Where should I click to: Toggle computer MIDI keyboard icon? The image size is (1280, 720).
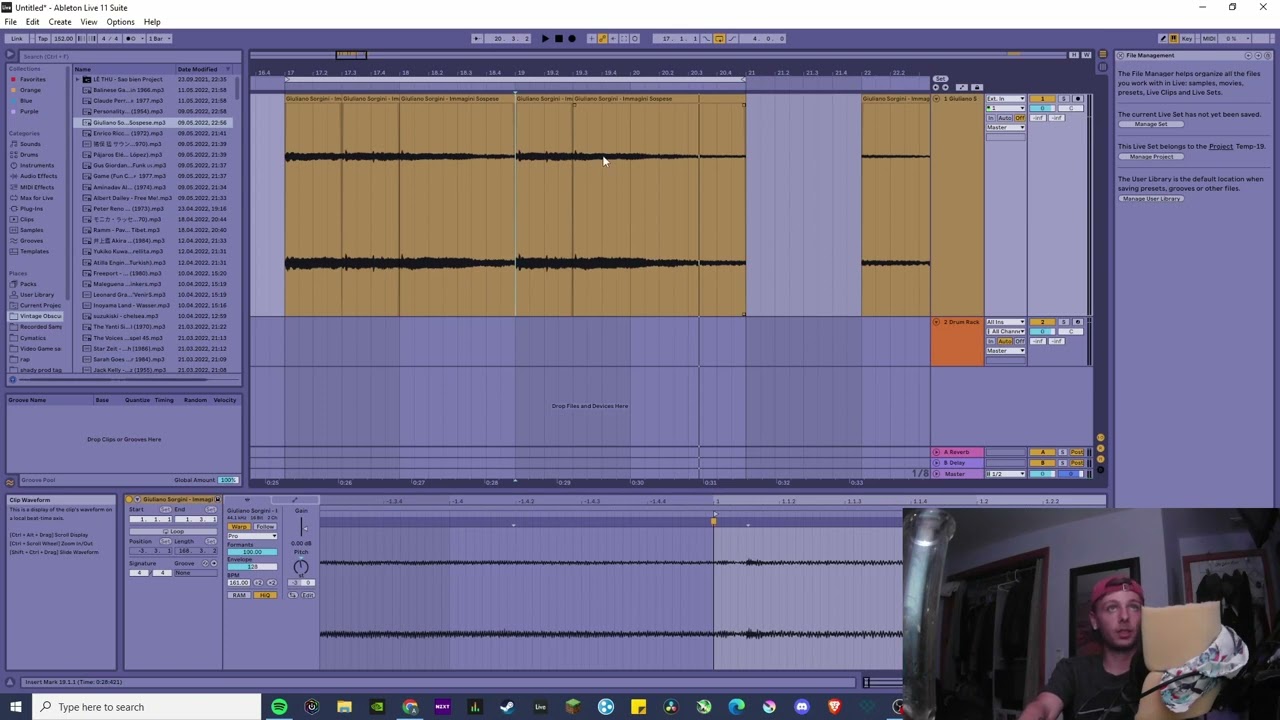coord(1173,38)
